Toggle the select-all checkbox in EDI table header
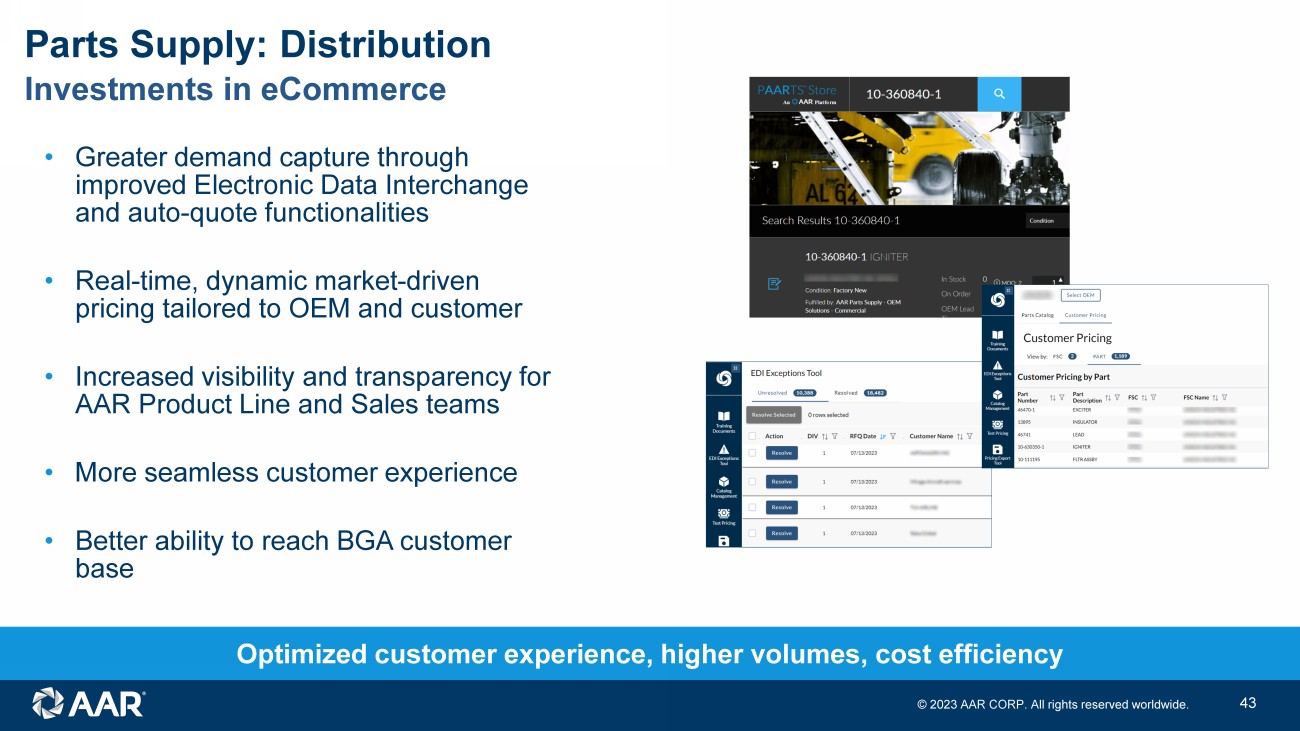This screenshot has width=1300, height=731. pyautogui.click(x=752, y=436)
